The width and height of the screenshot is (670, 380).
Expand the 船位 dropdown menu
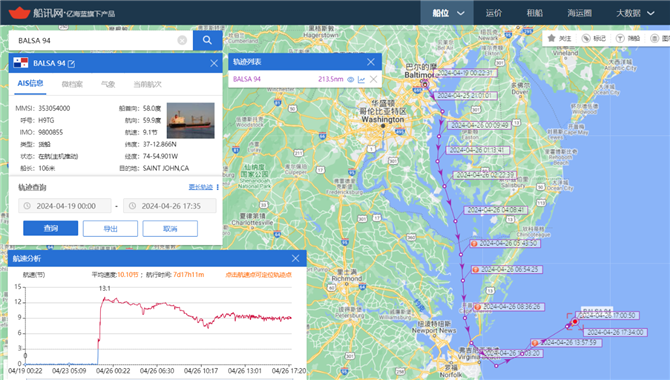[x=447, y=13]
